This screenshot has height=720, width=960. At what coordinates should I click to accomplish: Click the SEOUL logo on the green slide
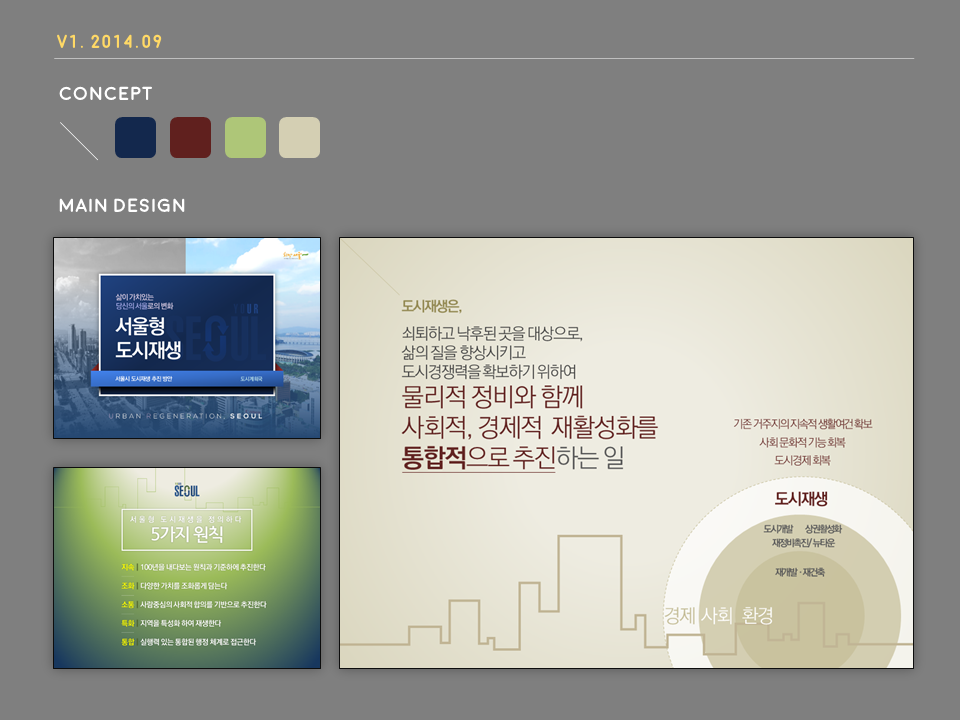point(187,490)
